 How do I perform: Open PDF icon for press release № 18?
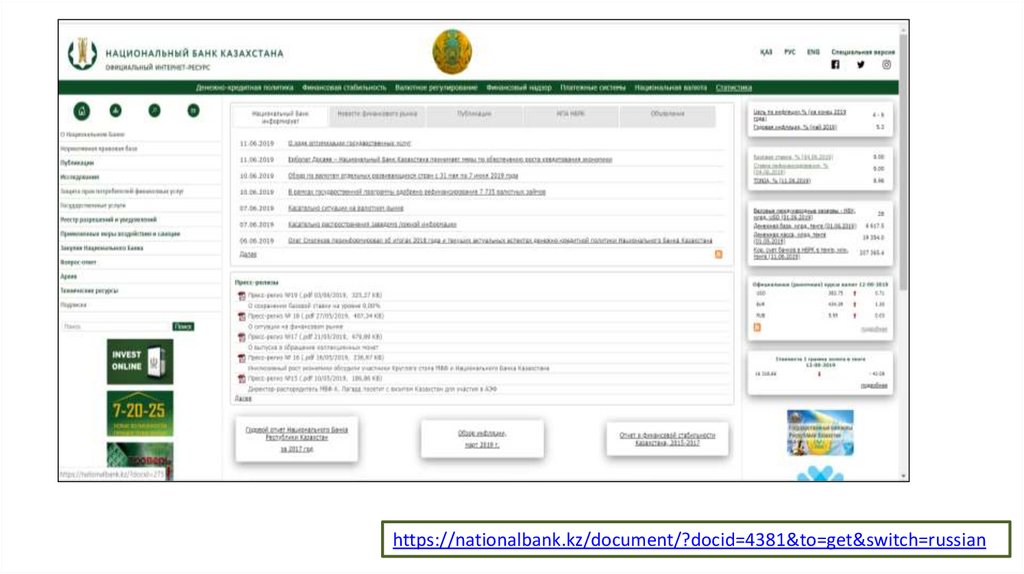point(242,317)
